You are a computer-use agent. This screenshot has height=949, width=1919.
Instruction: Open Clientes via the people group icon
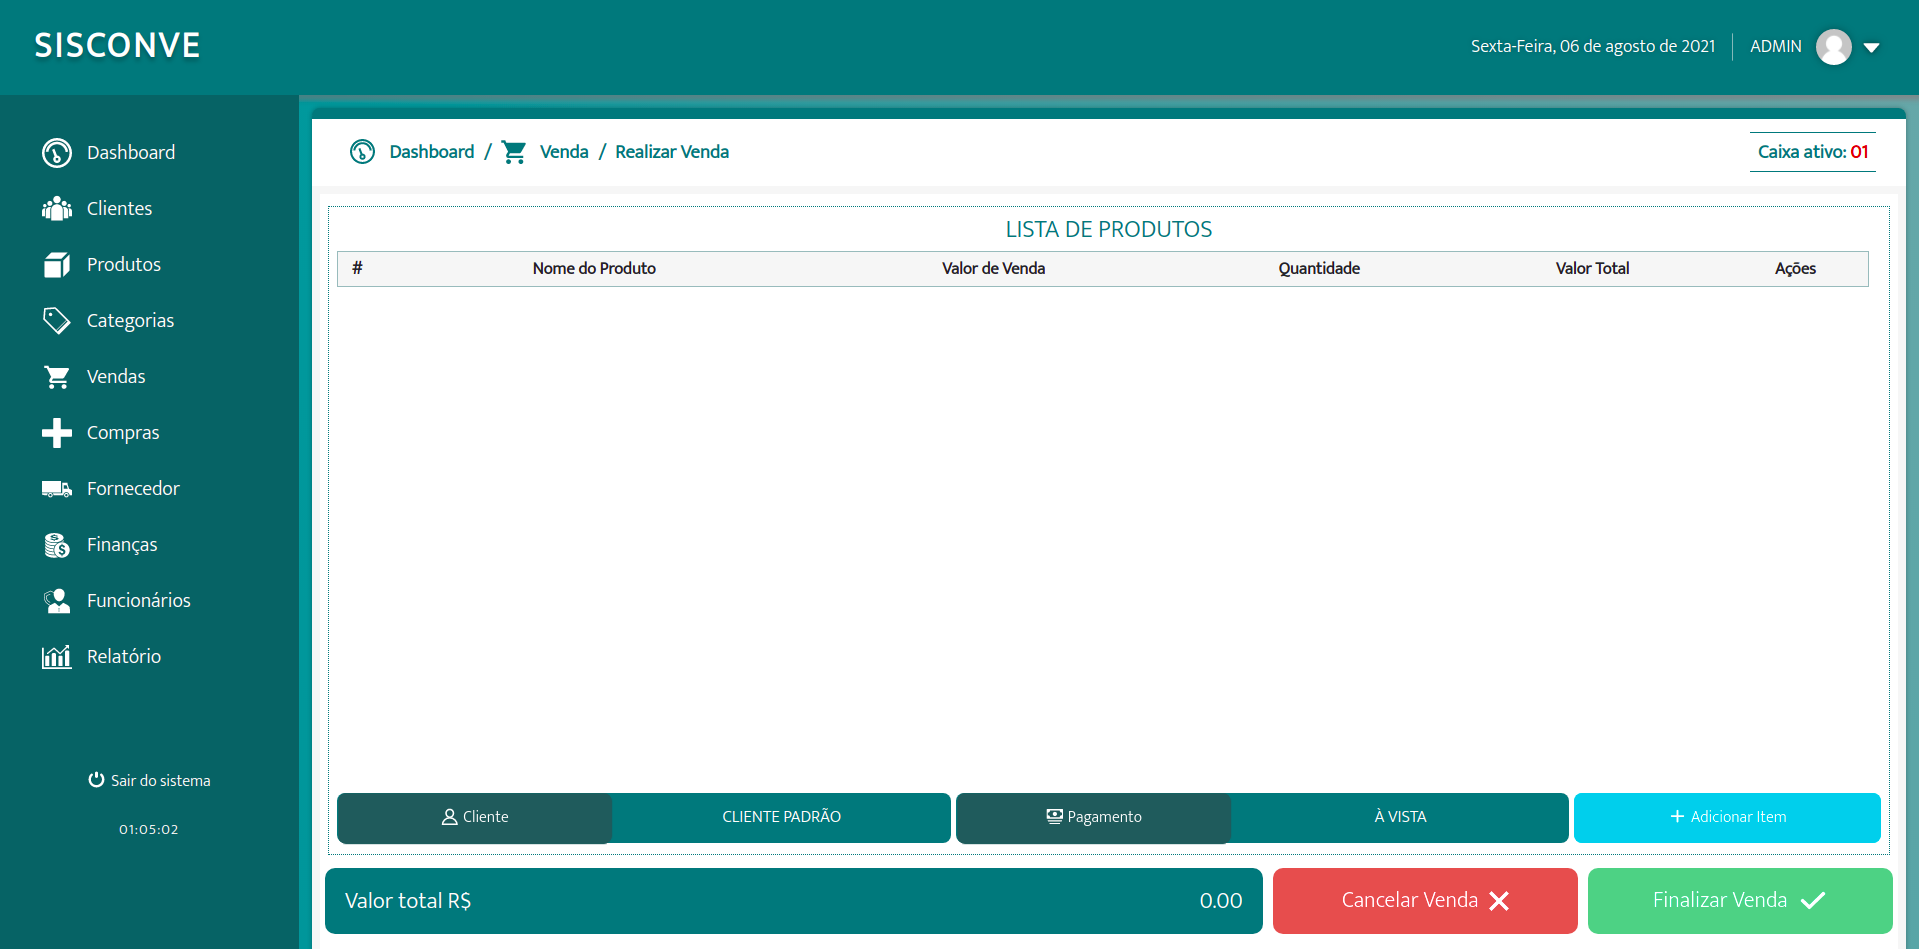[57, 209]
